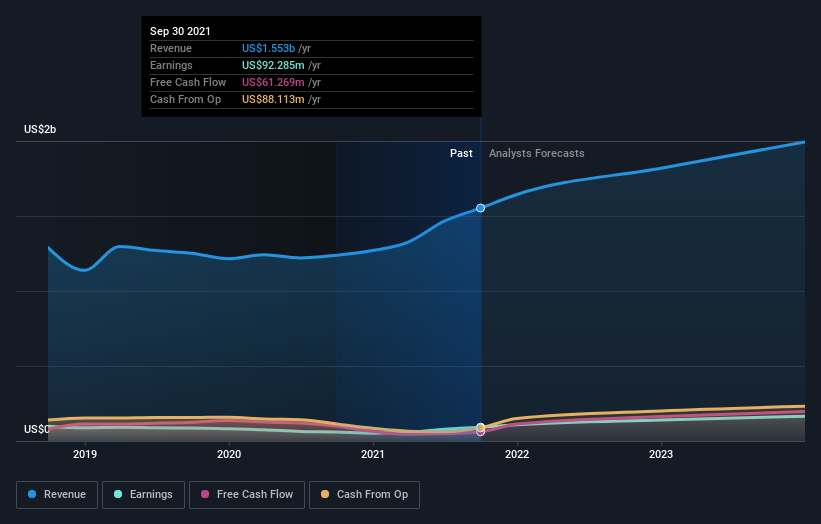Screen dimensions: 821x524
Task: Click the Analysts Forecasts label
Action: 537,153
